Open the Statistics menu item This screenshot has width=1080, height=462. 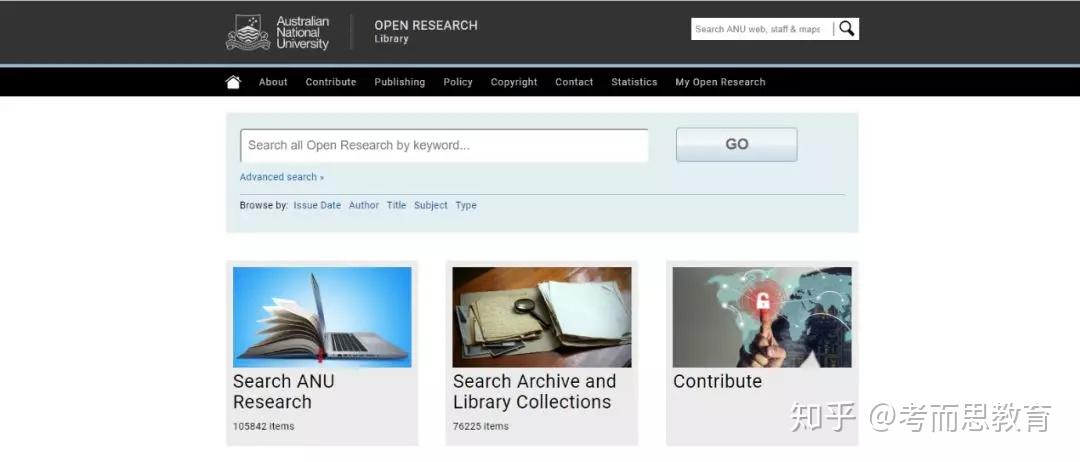[634, 82]
